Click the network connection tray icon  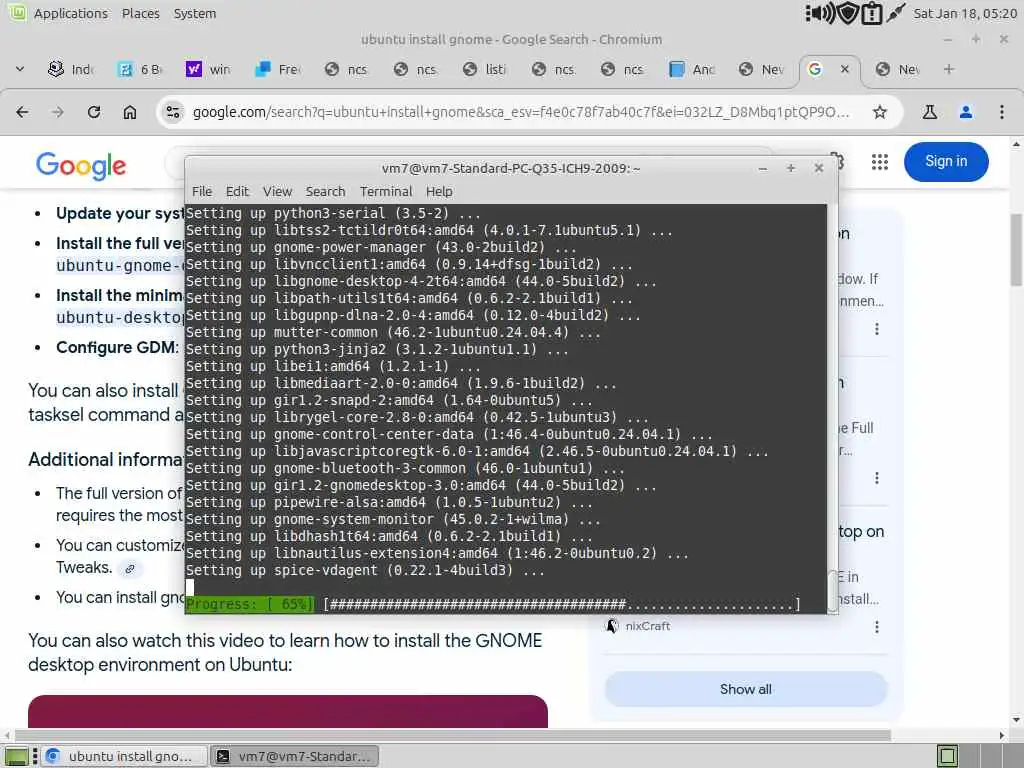click(x=896, y=13)
